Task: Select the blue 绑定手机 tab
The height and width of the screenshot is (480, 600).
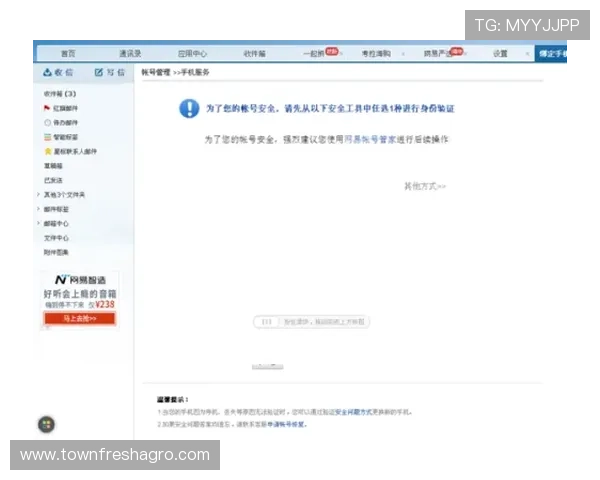Action: (x=551, y=54)
